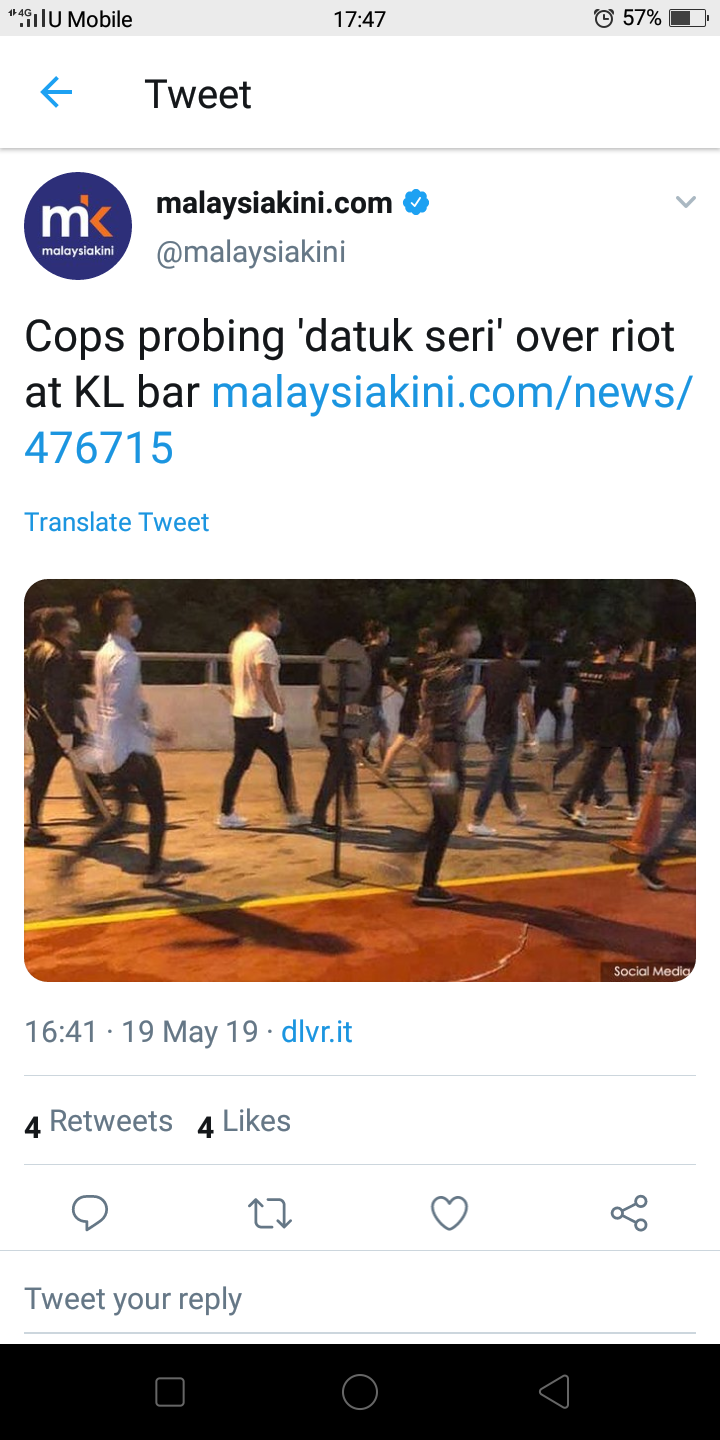Image resolution: width=720 pixels, height=1440 pixels.
Task: Focus the Tweet your reply field
Action: pyautogui.click(x=360, y=1299)
